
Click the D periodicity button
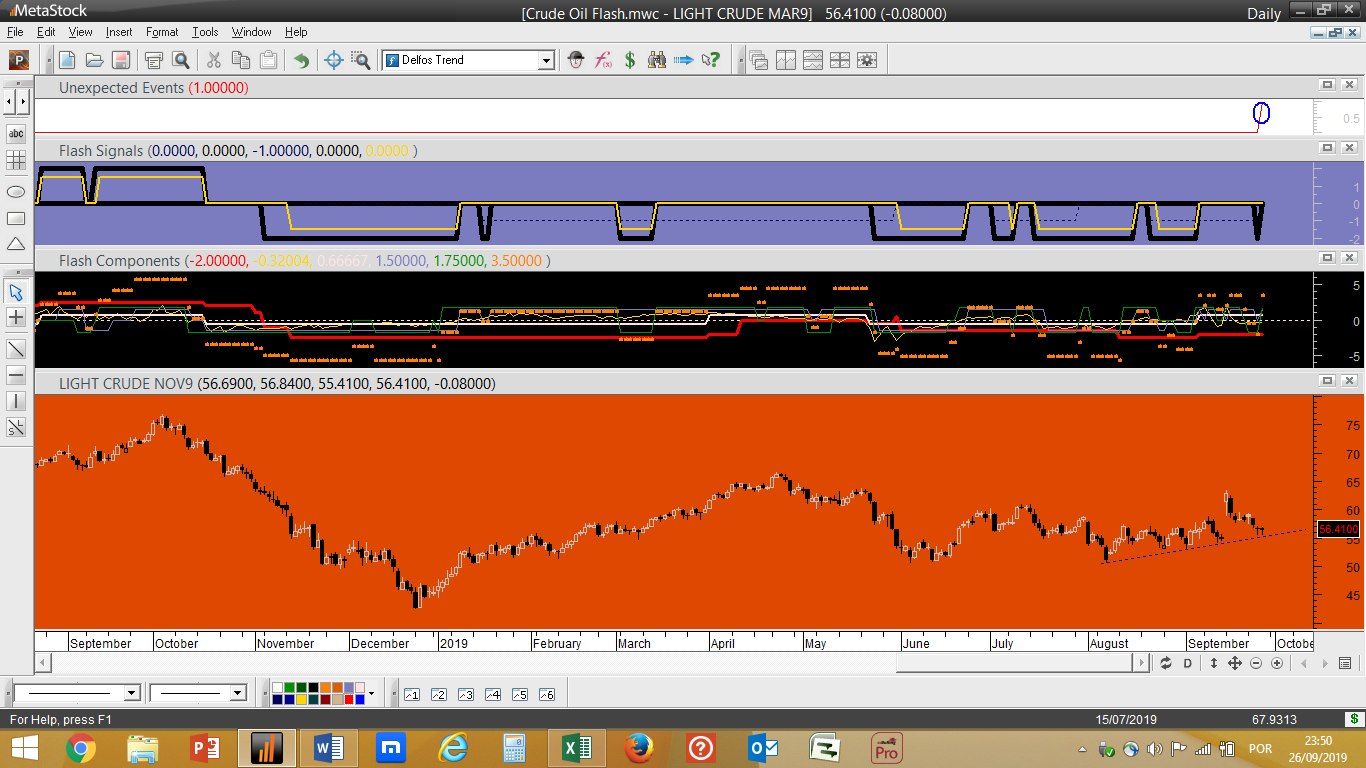(1188, 663)
